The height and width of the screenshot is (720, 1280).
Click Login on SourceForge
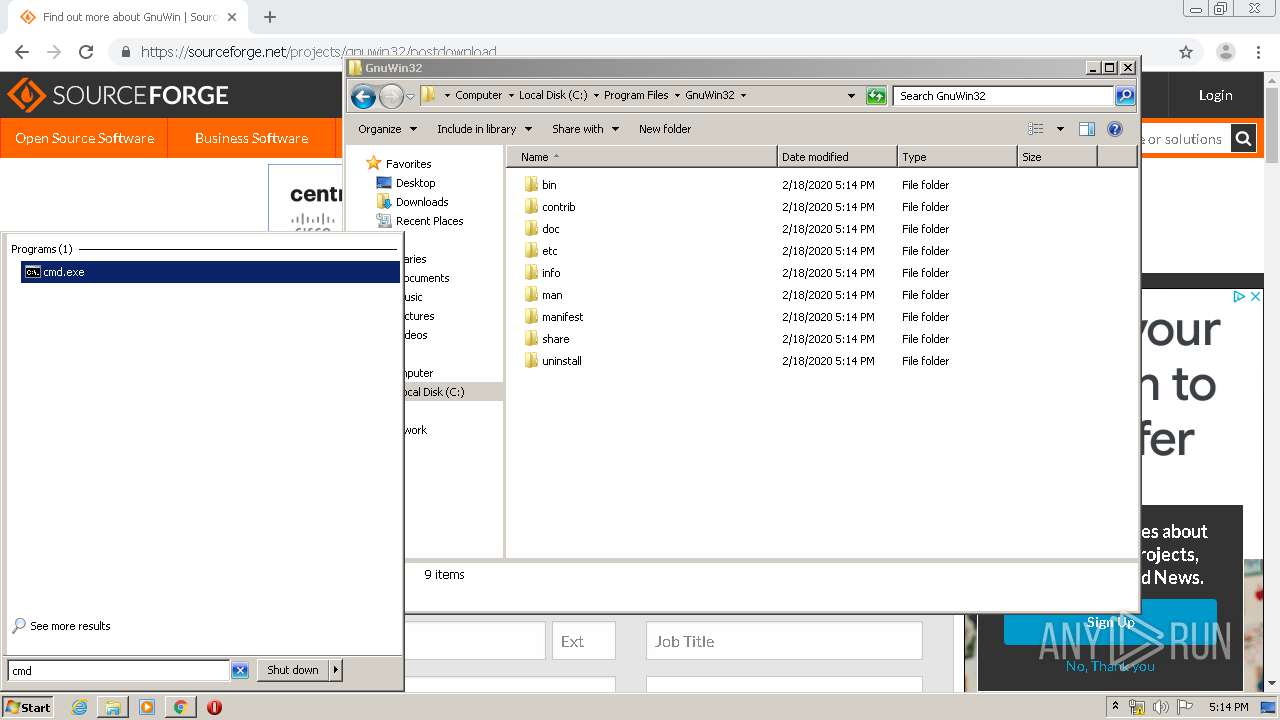click(1215, 95)
